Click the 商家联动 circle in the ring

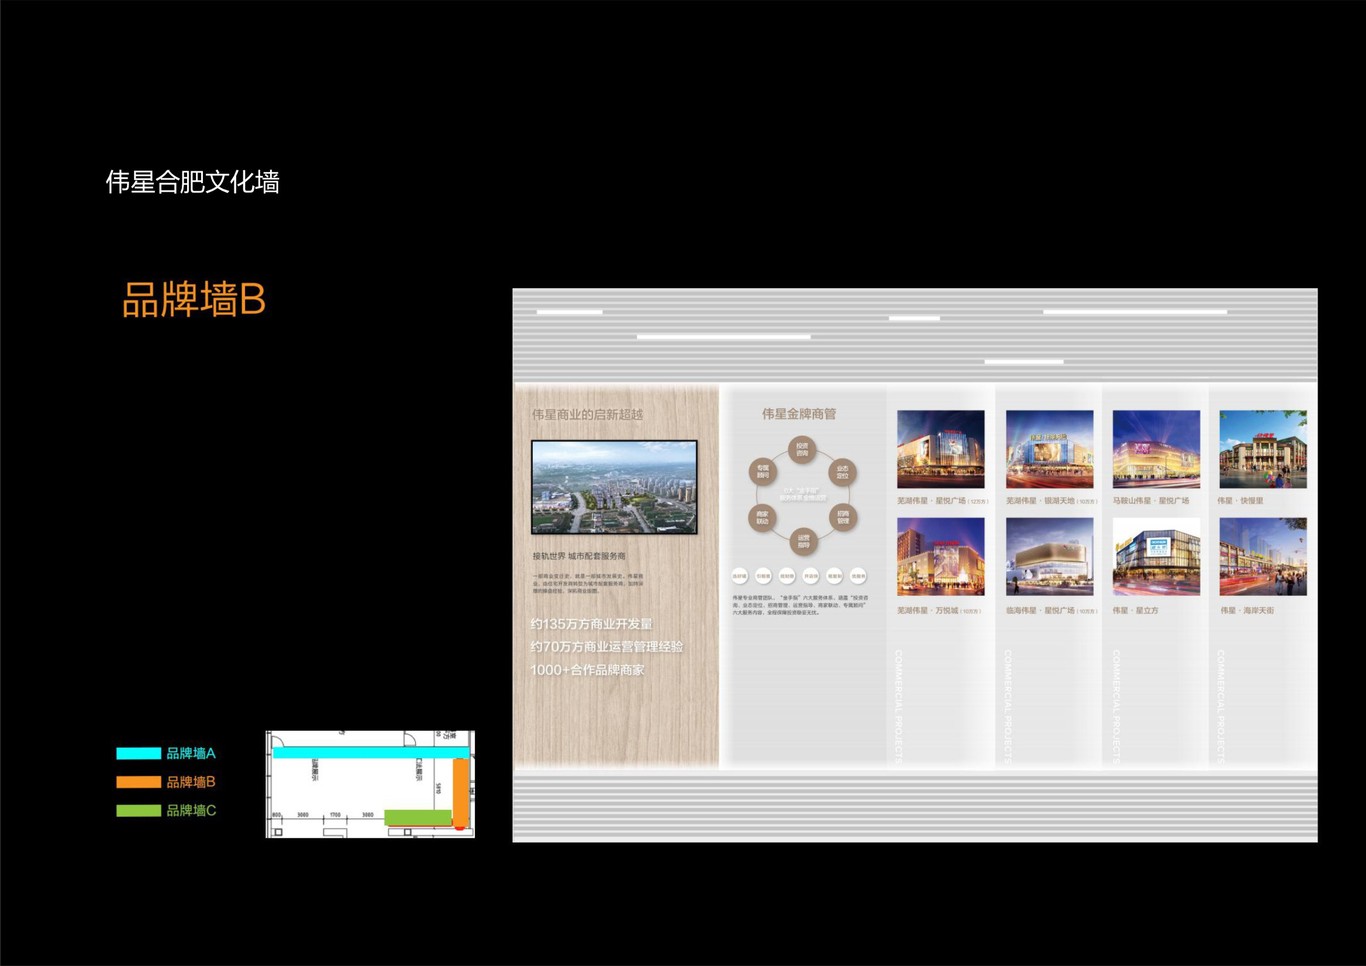point(762,517)
